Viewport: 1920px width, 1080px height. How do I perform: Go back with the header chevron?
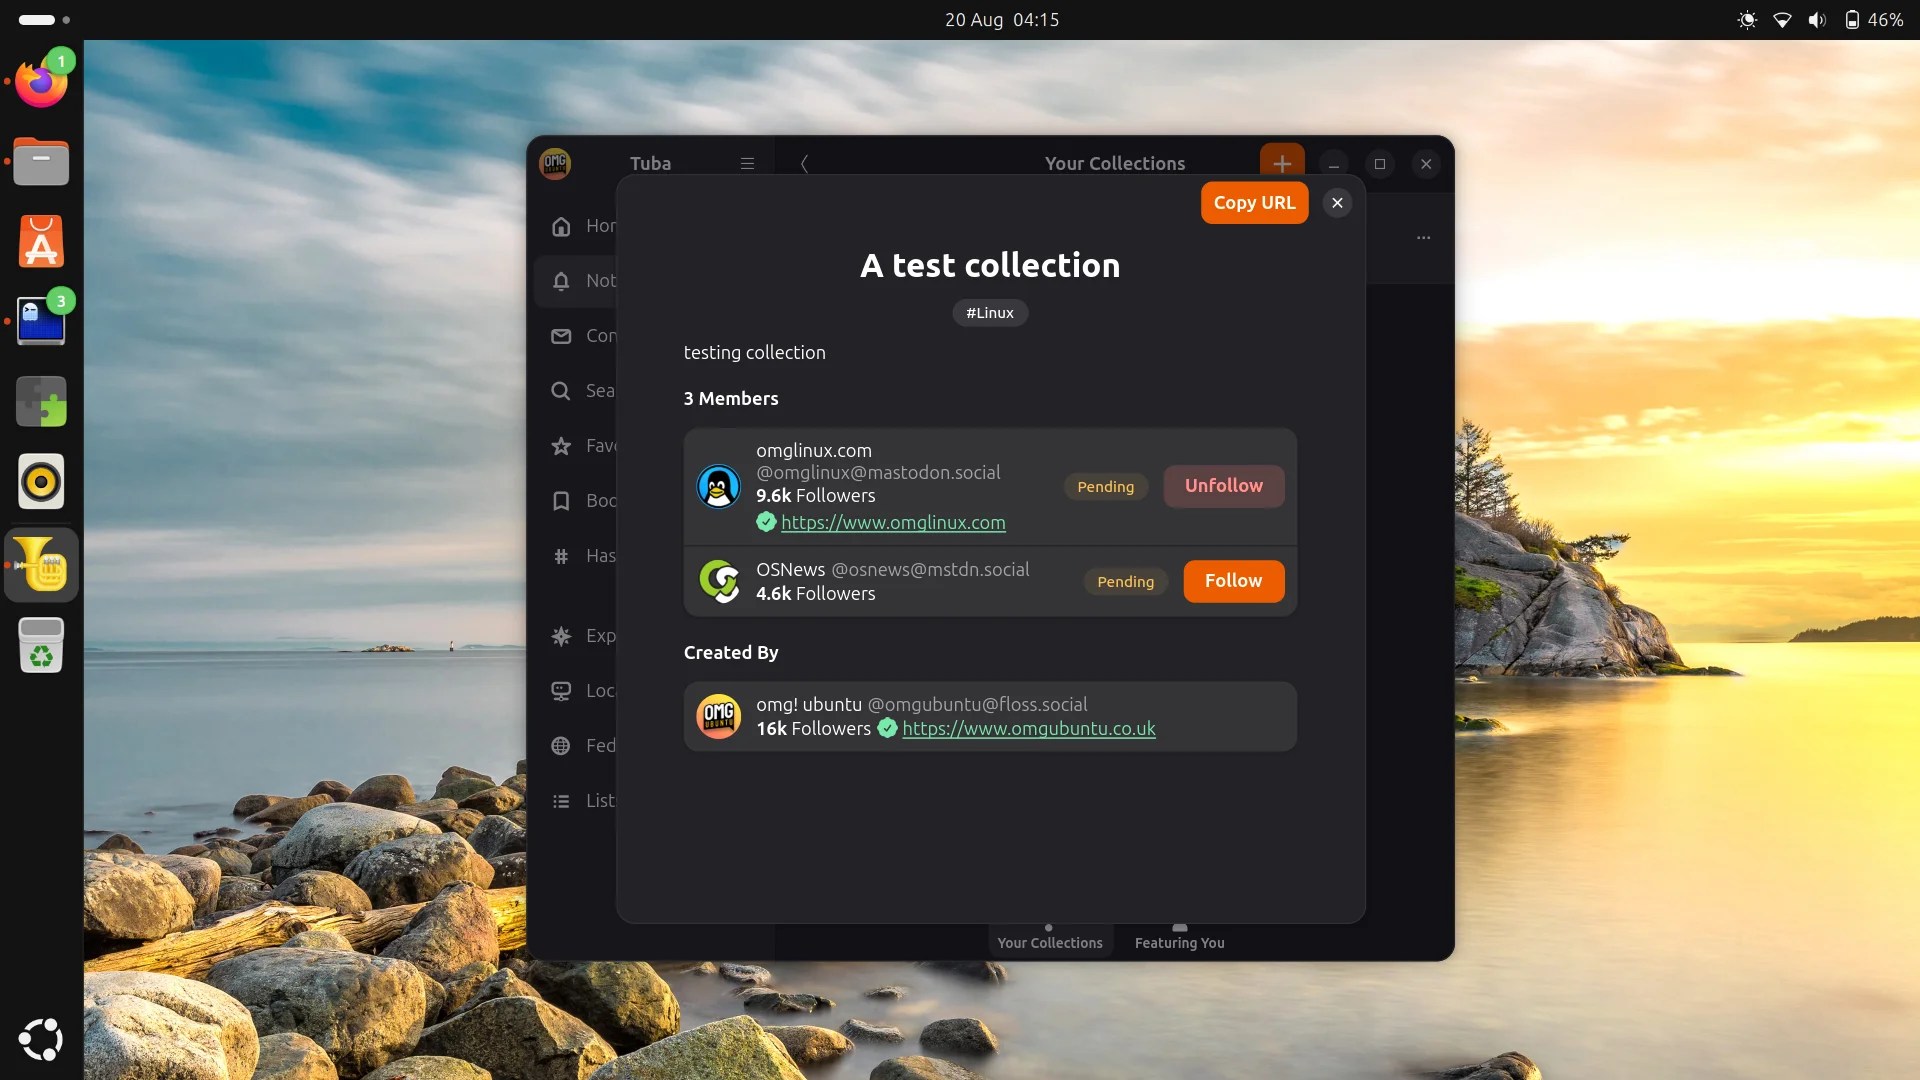pyautogui.click(x=804, y=163)
